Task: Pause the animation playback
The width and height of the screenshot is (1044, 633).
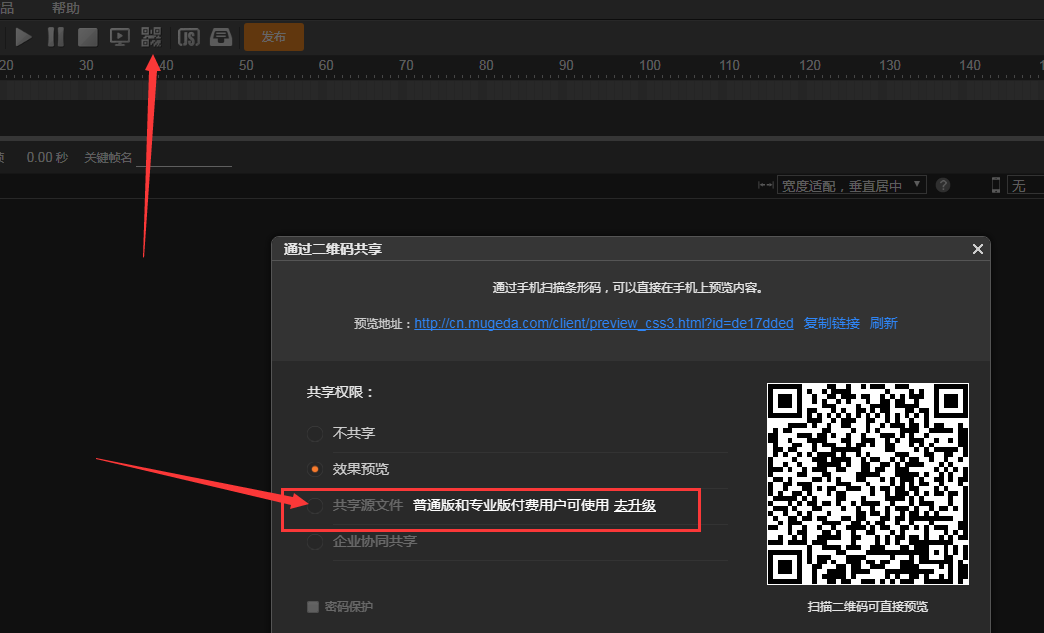Action: (56, 37)
